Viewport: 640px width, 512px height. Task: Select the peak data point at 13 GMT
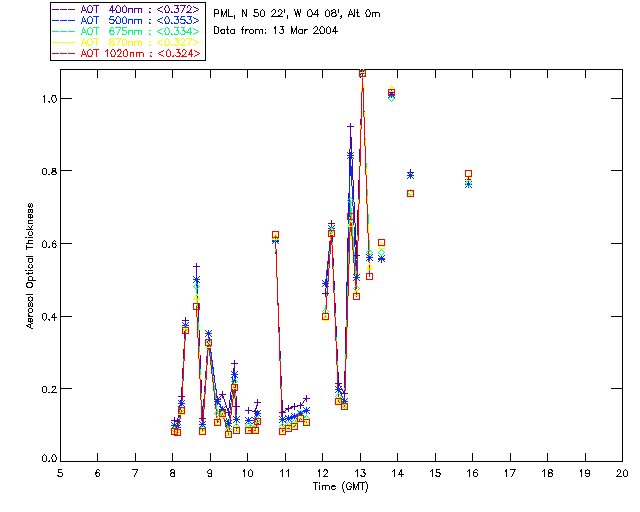362,73
